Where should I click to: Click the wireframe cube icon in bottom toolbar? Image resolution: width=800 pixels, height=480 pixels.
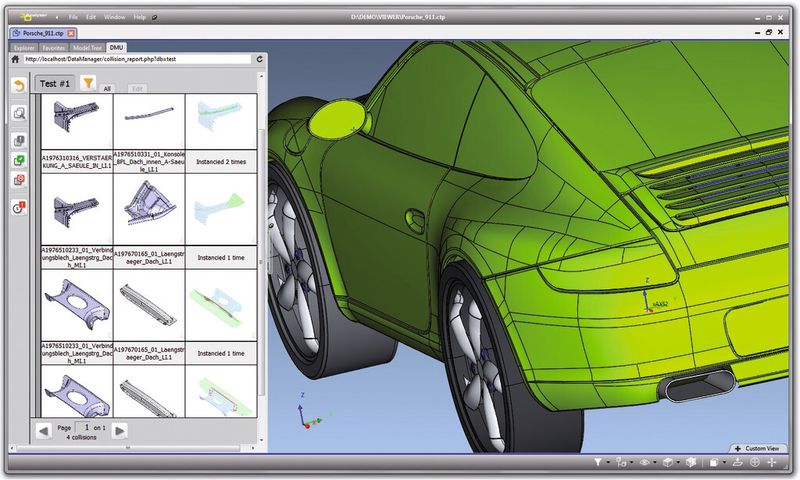click(667, 462)
